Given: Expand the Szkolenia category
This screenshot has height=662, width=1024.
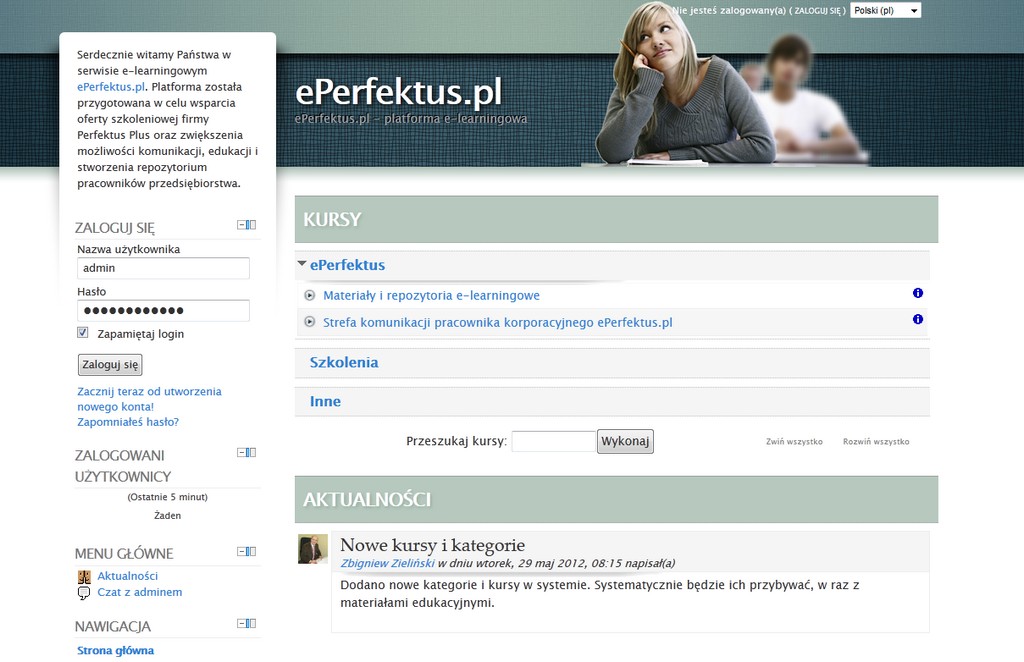Looking at the screenshot, I should tap(344, 362).
